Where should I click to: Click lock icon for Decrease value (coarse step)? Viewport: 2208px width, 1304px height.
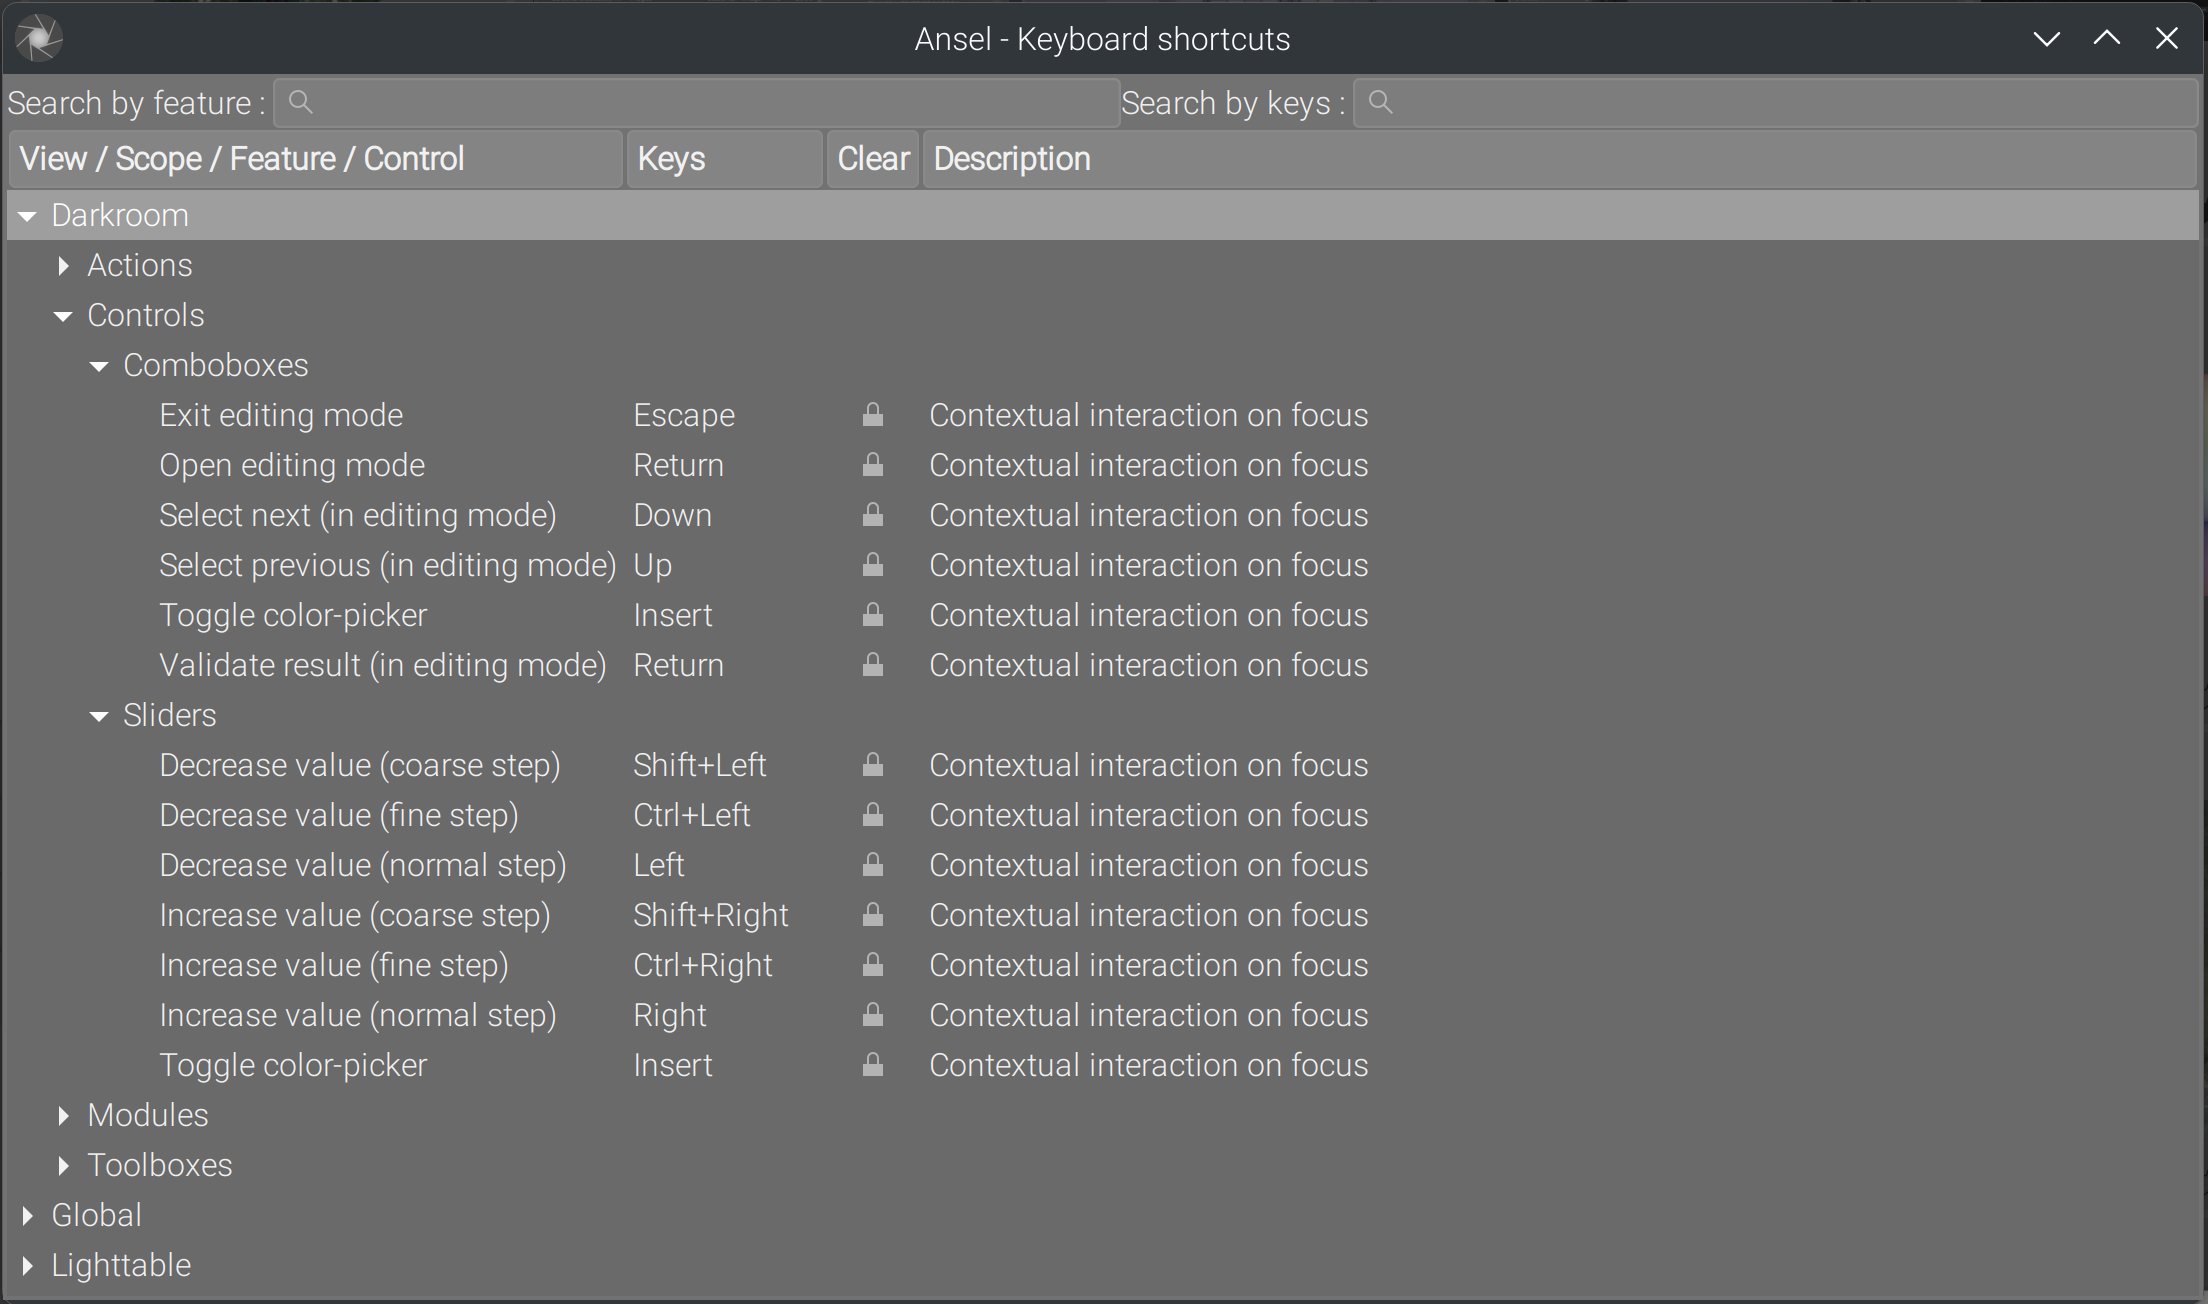point(873,765)
